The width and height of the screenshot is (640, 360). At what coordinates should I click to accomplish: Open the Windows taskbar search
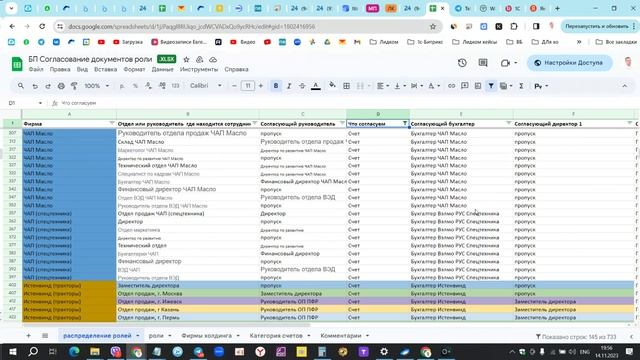click(x=33, y=351)
